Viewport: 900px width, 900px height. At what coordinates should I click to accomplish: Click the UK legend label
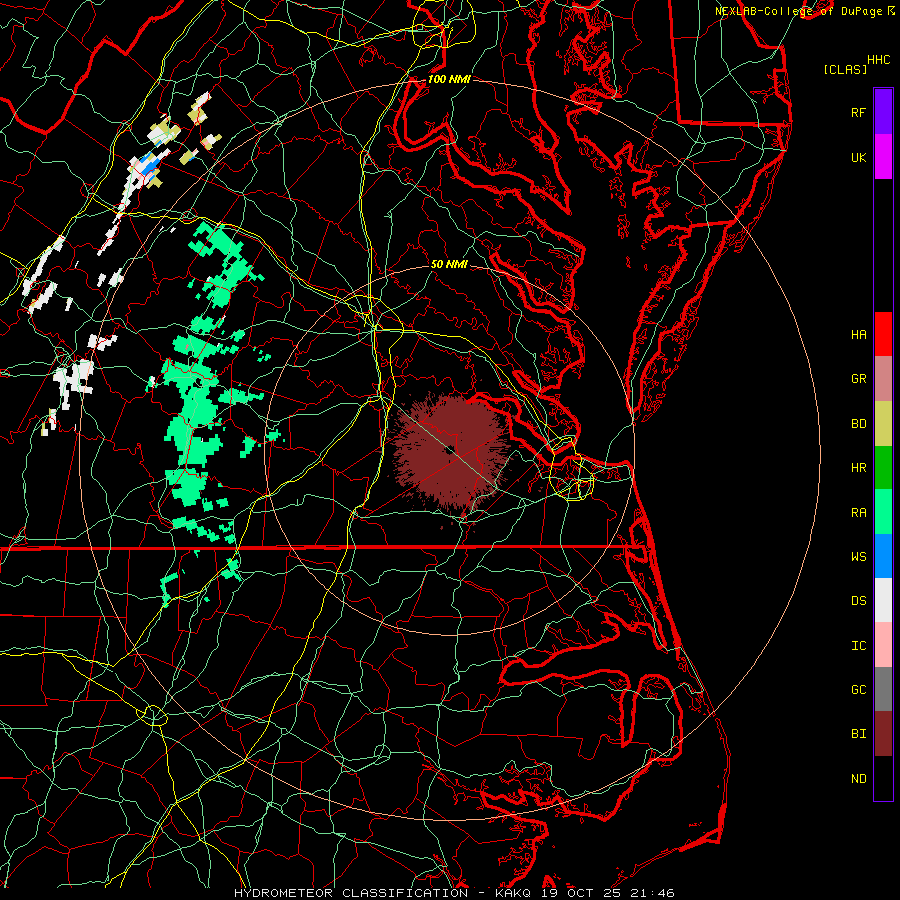coord(858,157)
